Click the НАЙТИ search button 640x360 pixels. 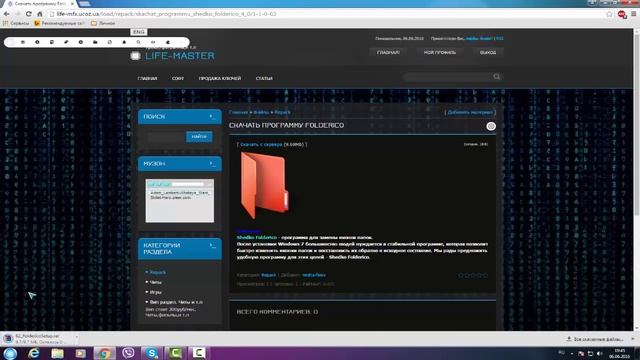point(199,136)
